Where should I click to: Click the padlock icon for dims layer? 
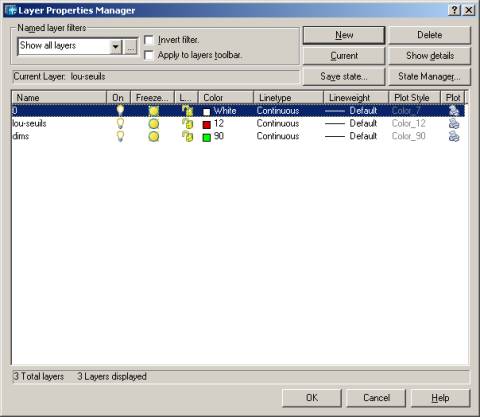click(187, 136)
